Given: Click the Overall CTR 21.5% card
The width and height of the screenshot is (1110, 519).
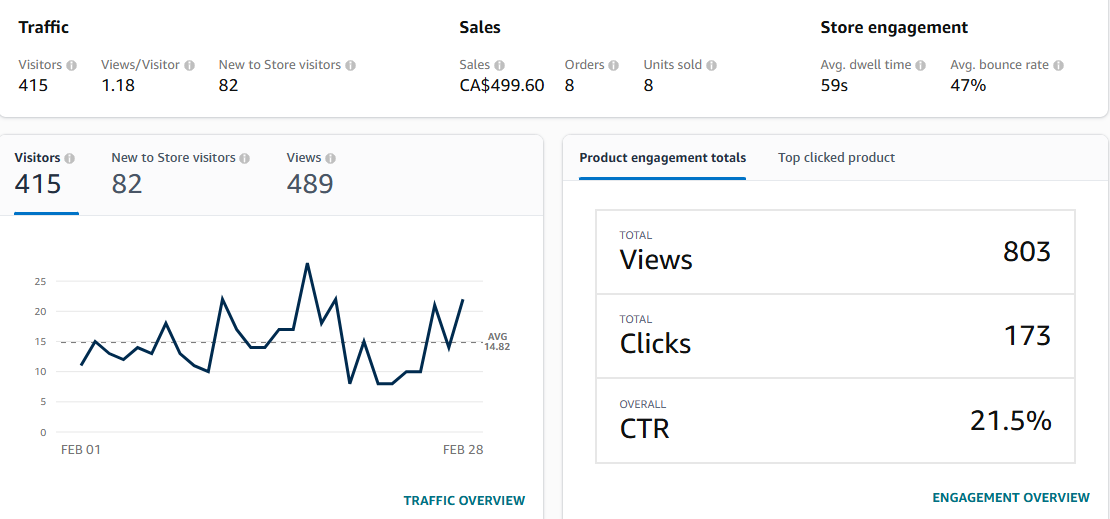Looking at the screenshot, I should click(835, 420).
